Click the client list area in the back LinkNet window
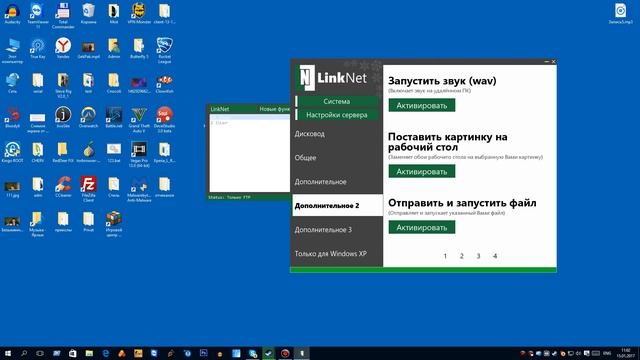This screenshot has height=360, width=640. click(x=249, y=153)
